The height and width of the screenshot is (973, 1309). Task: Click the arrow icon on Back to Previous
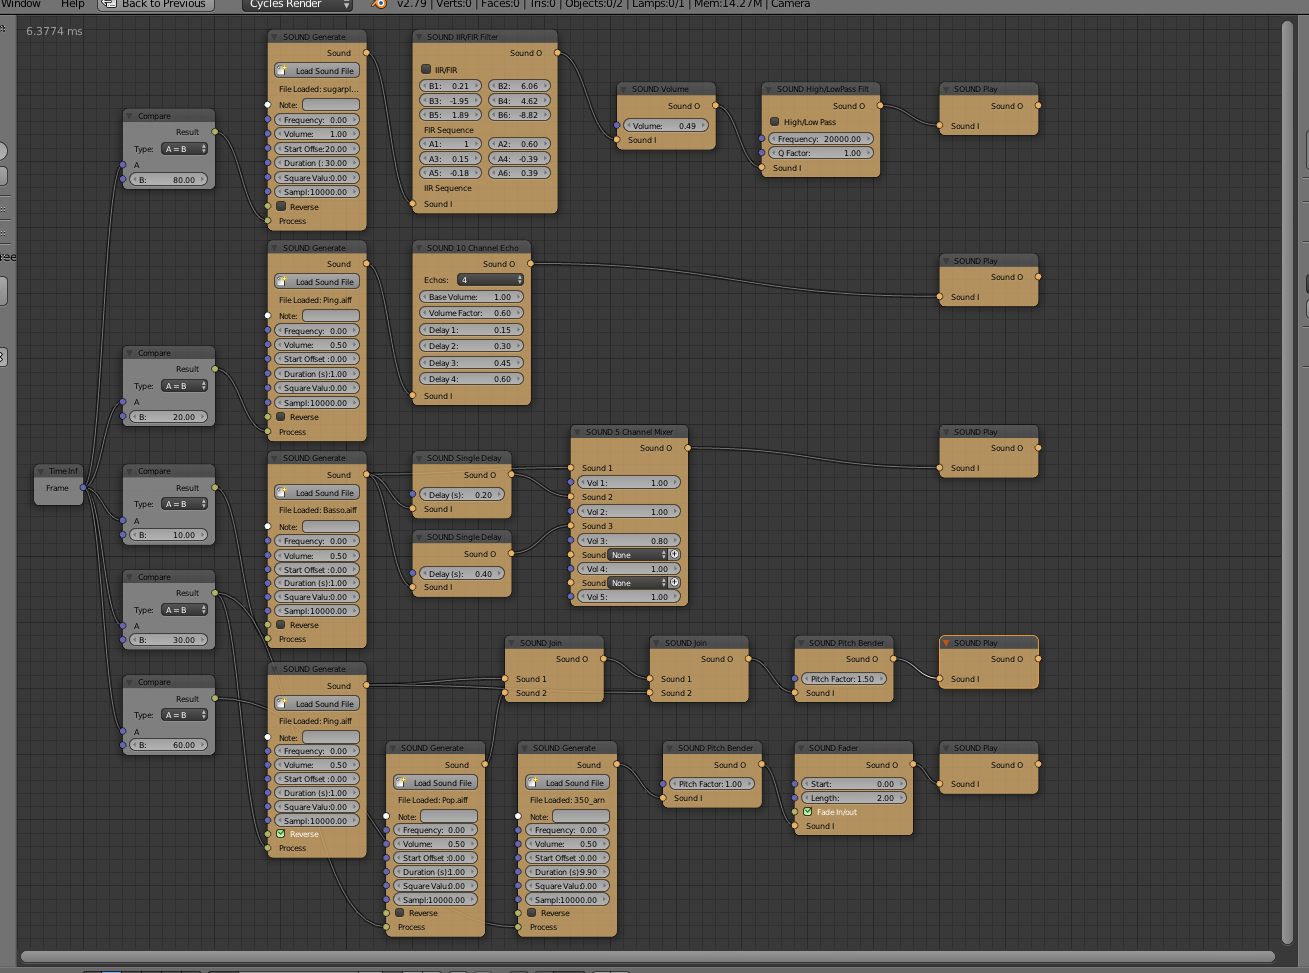tap(107, 4)
